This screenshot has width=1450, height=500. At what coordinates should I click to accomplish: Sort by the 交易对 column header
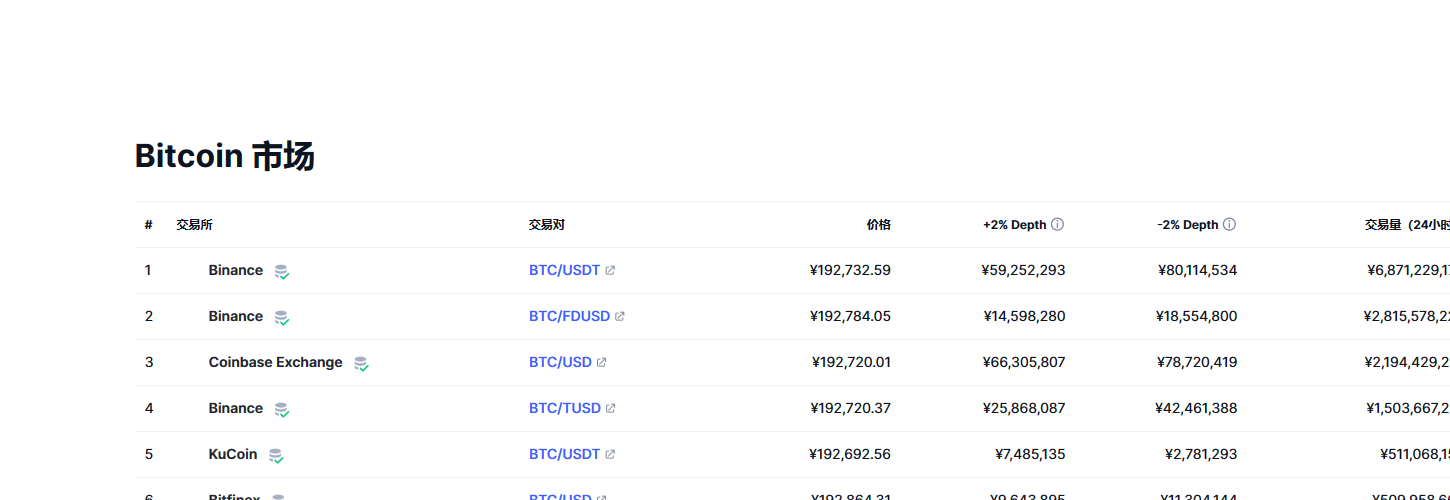pyautogui.click(x=547, y=225)
